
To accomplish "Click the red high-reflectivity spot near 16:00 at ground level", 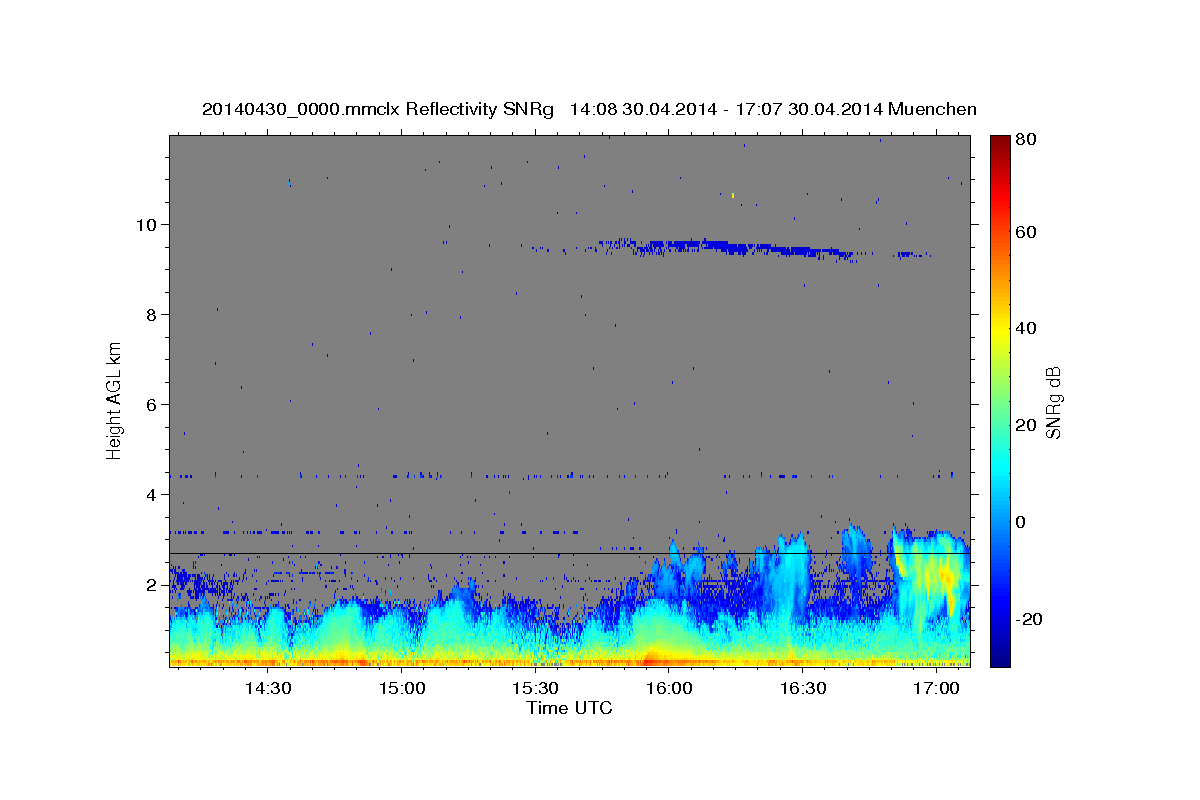I will 650,660.
